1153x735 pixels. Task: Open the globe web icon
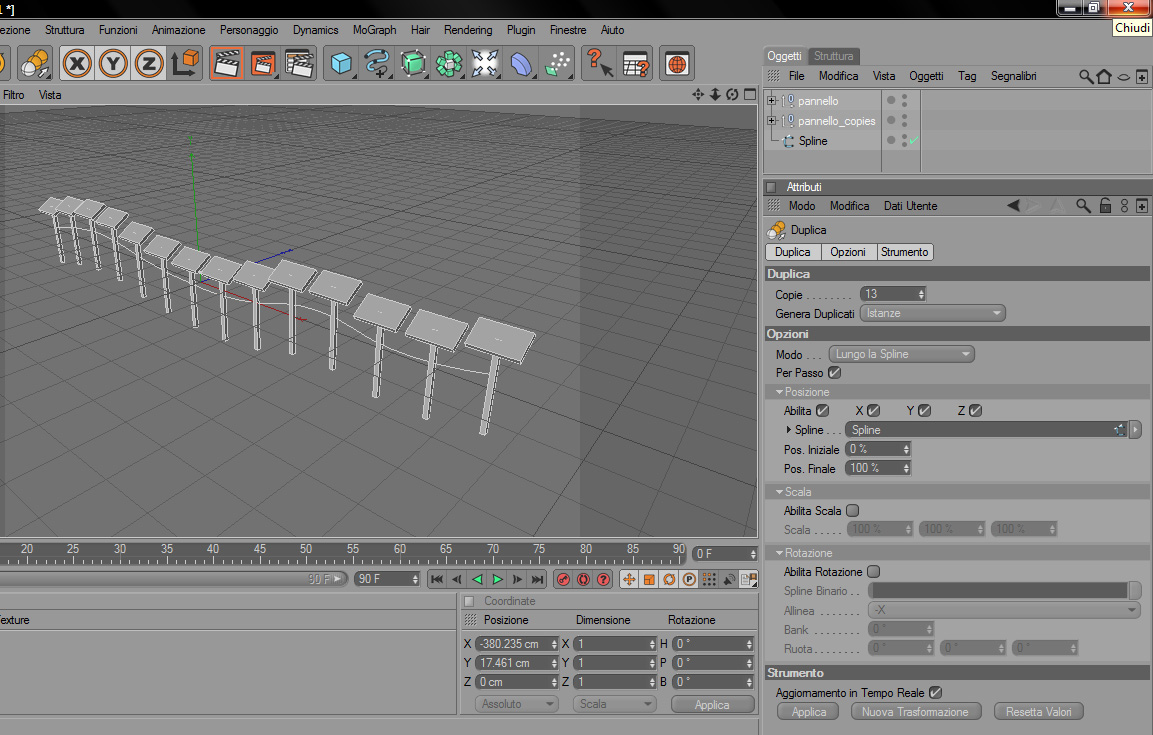[677, 63]
